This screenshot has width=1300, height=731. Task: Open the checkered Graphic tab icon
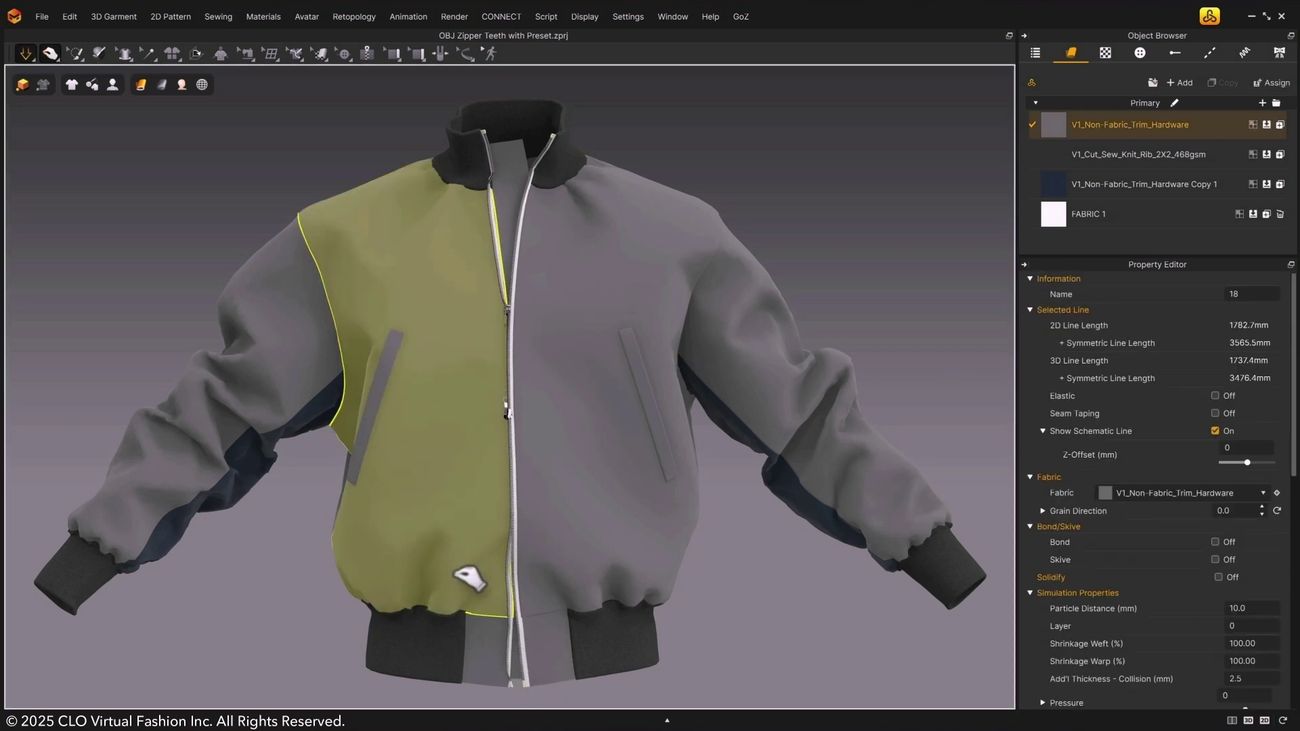point(1105,53)
